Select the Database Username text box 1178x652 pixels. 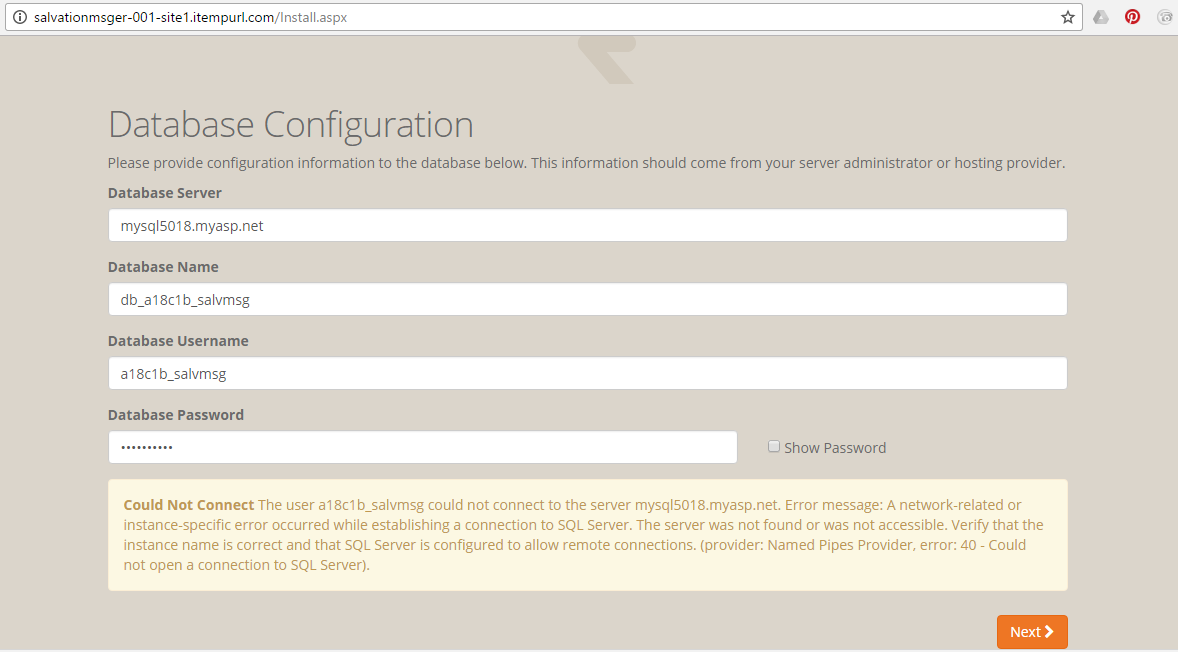(x=587, y=374)
